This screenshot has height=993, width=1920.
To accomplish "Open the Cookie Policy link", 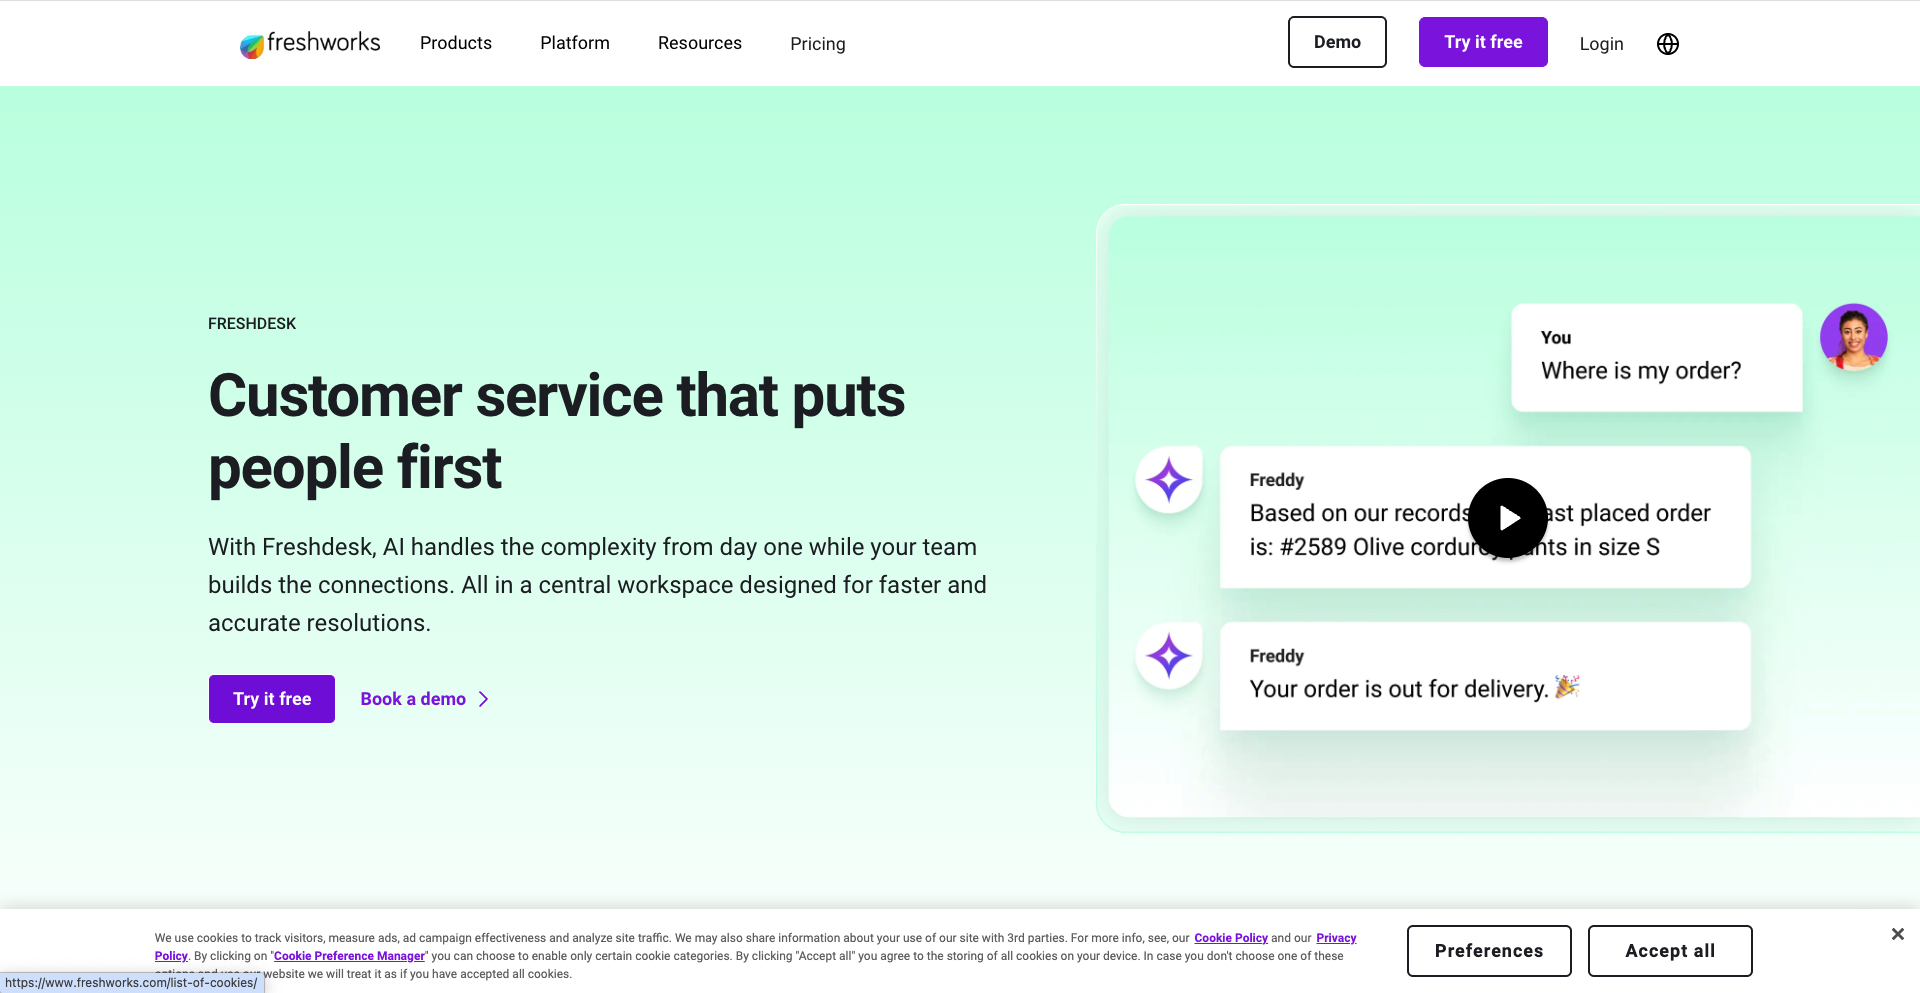I will [x=1230, y=938].
